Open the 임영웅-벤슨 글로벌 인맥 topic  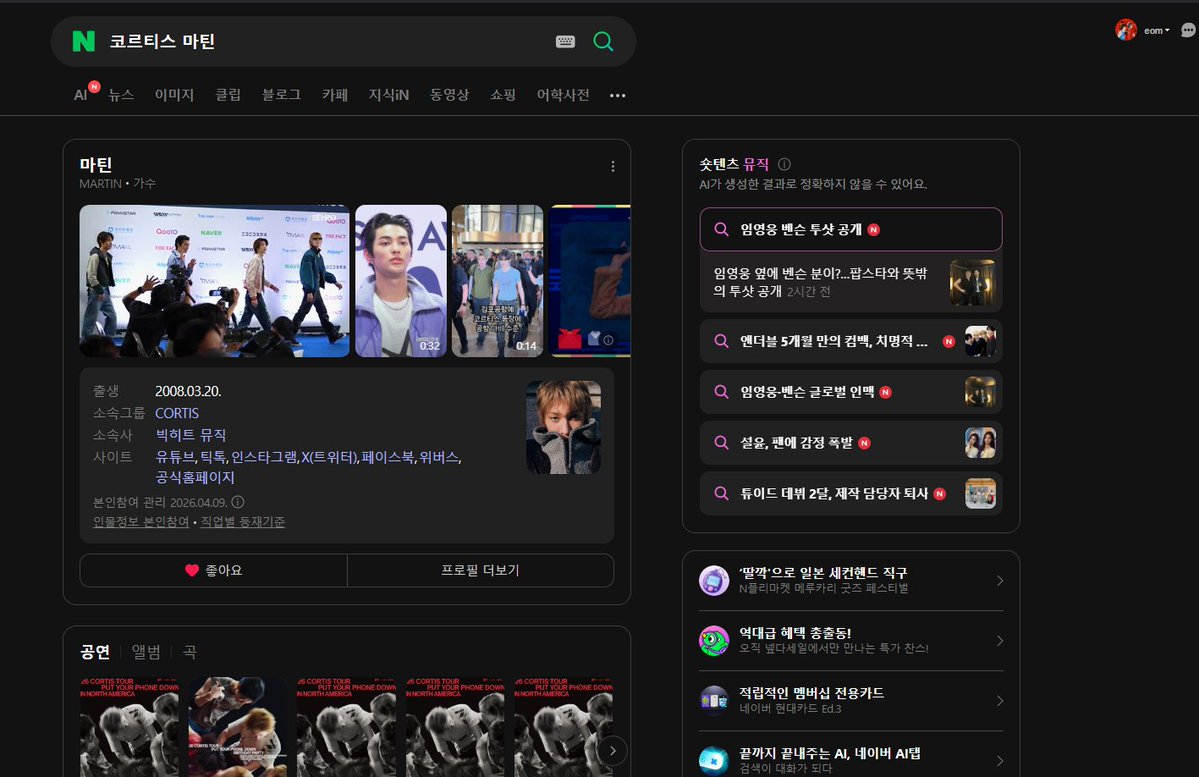tap(850, 392)
